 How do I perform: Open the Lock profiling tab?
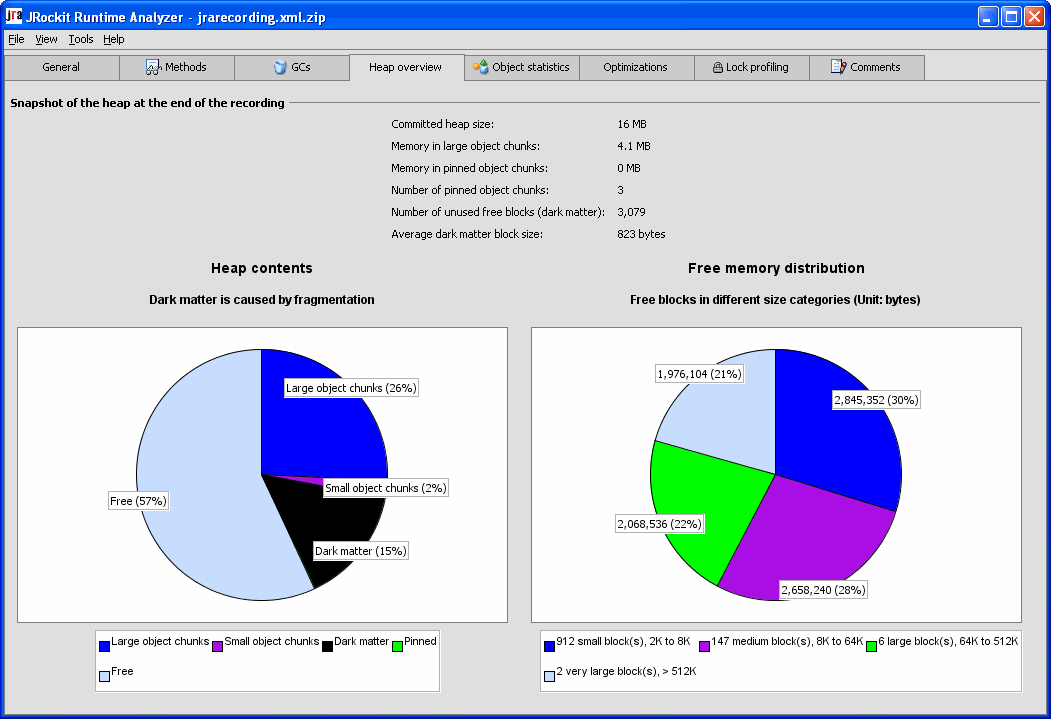[751, 67]
